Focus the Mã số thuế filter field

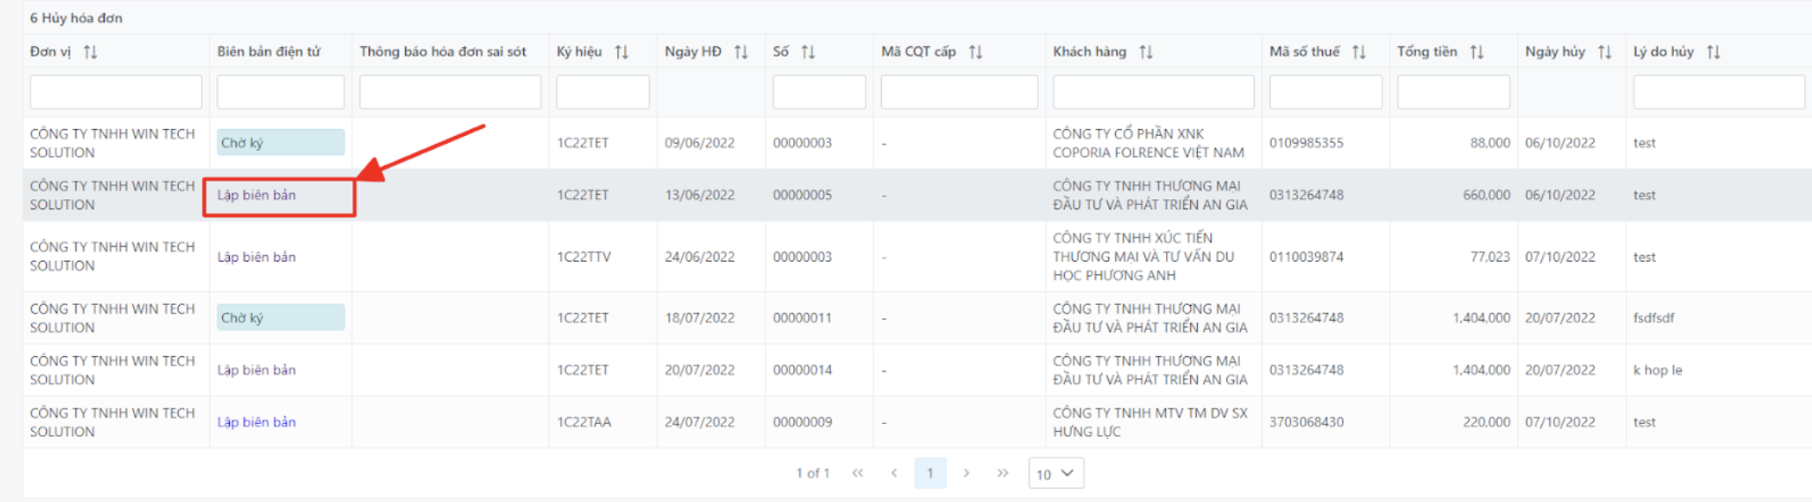pyautogui.click(x=1325, y=92)
